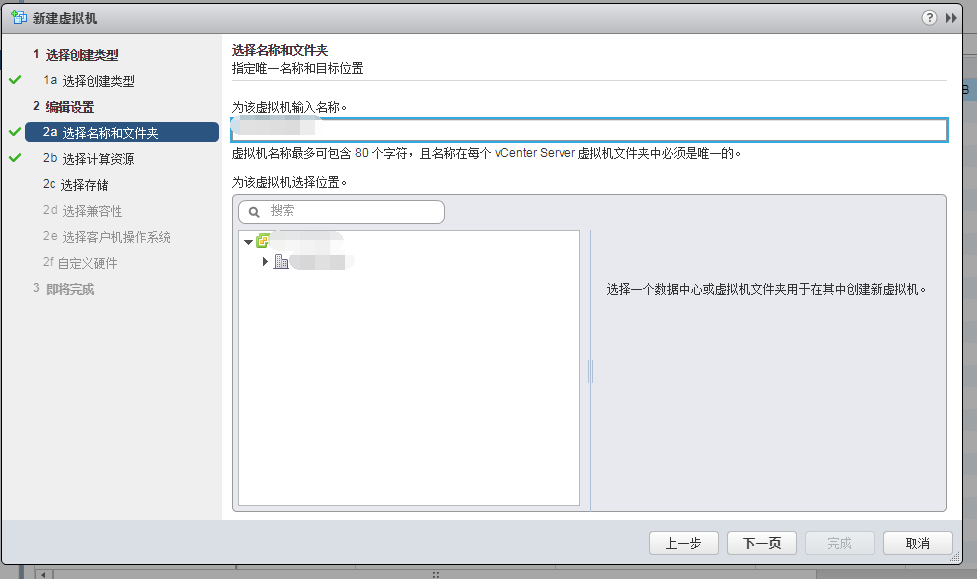Open the help question mark icon
Viewport: 977px width, 579px height.
pyautogui.click(x=929, y=17)
